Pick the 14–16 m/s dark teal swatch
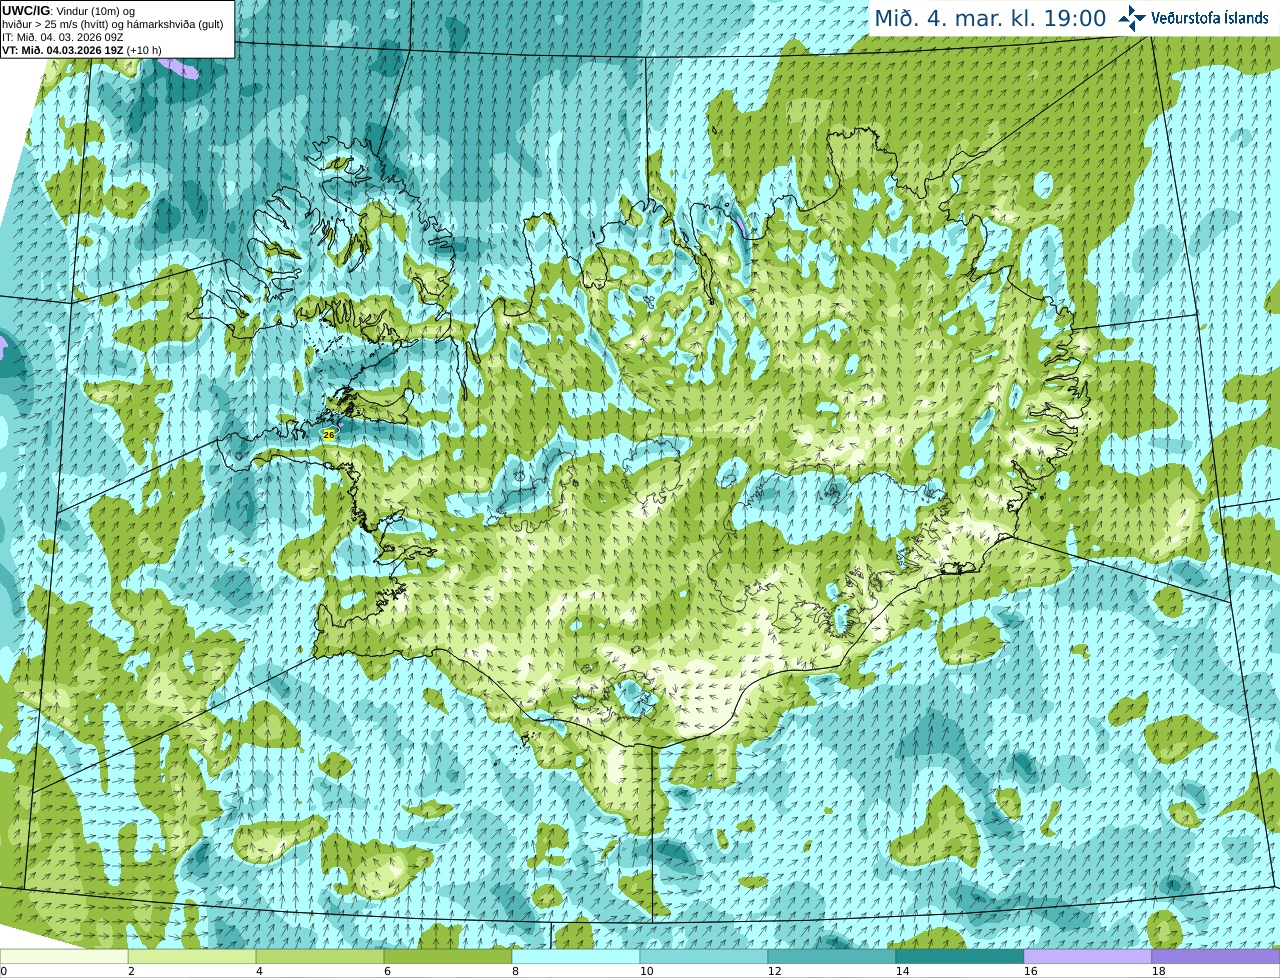 (960, 957)
